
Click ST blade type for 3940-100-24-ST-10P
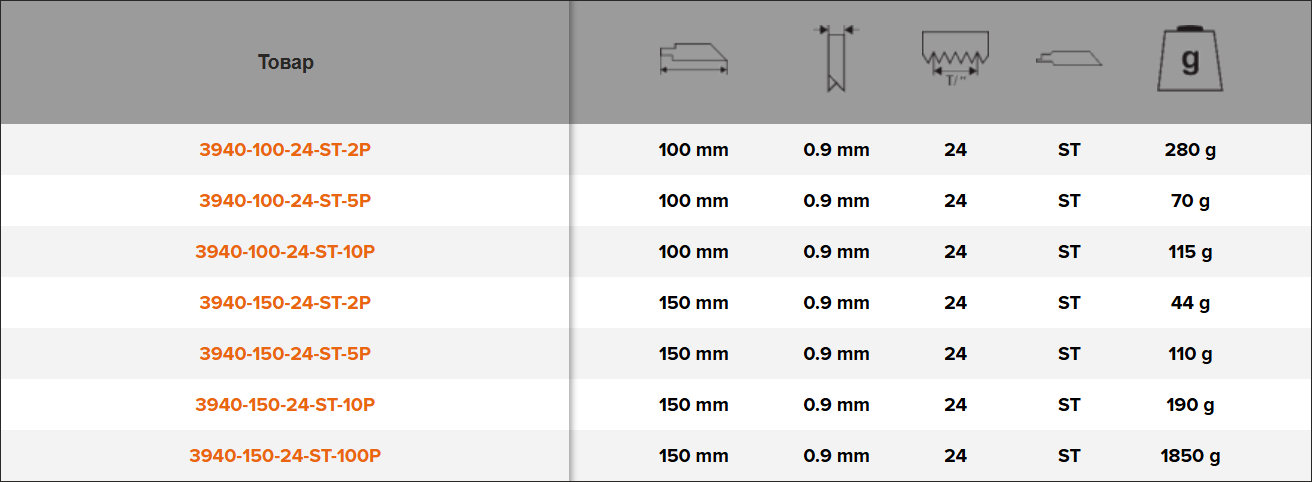tap(1069, 252)
